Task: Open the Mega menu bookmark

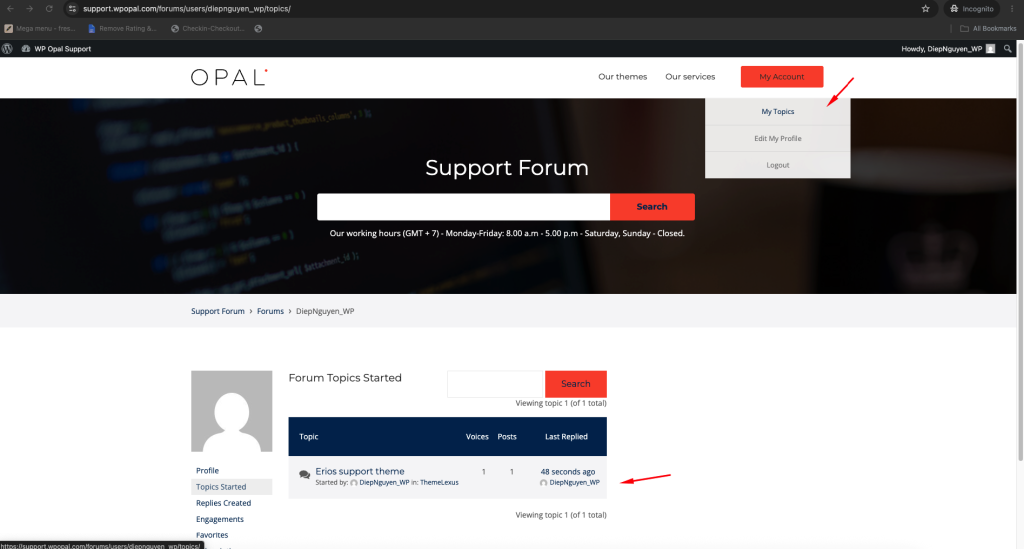Action: coord(40,29)
